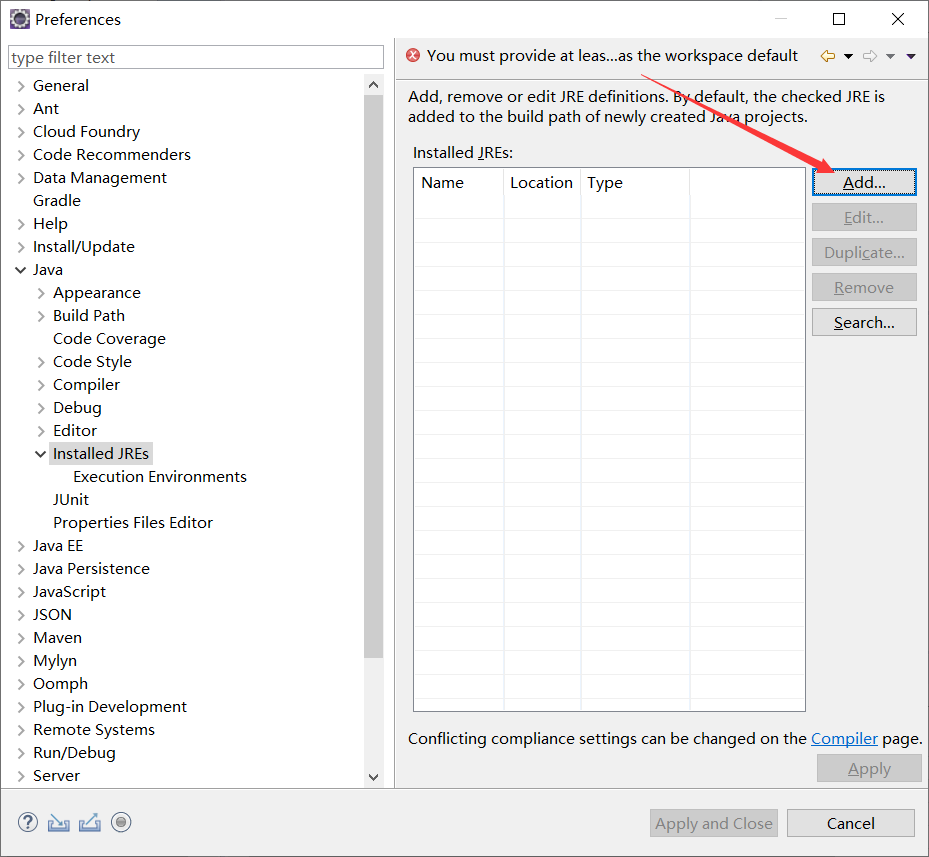Collapse the Java tree node

click(x=21, y=270)
